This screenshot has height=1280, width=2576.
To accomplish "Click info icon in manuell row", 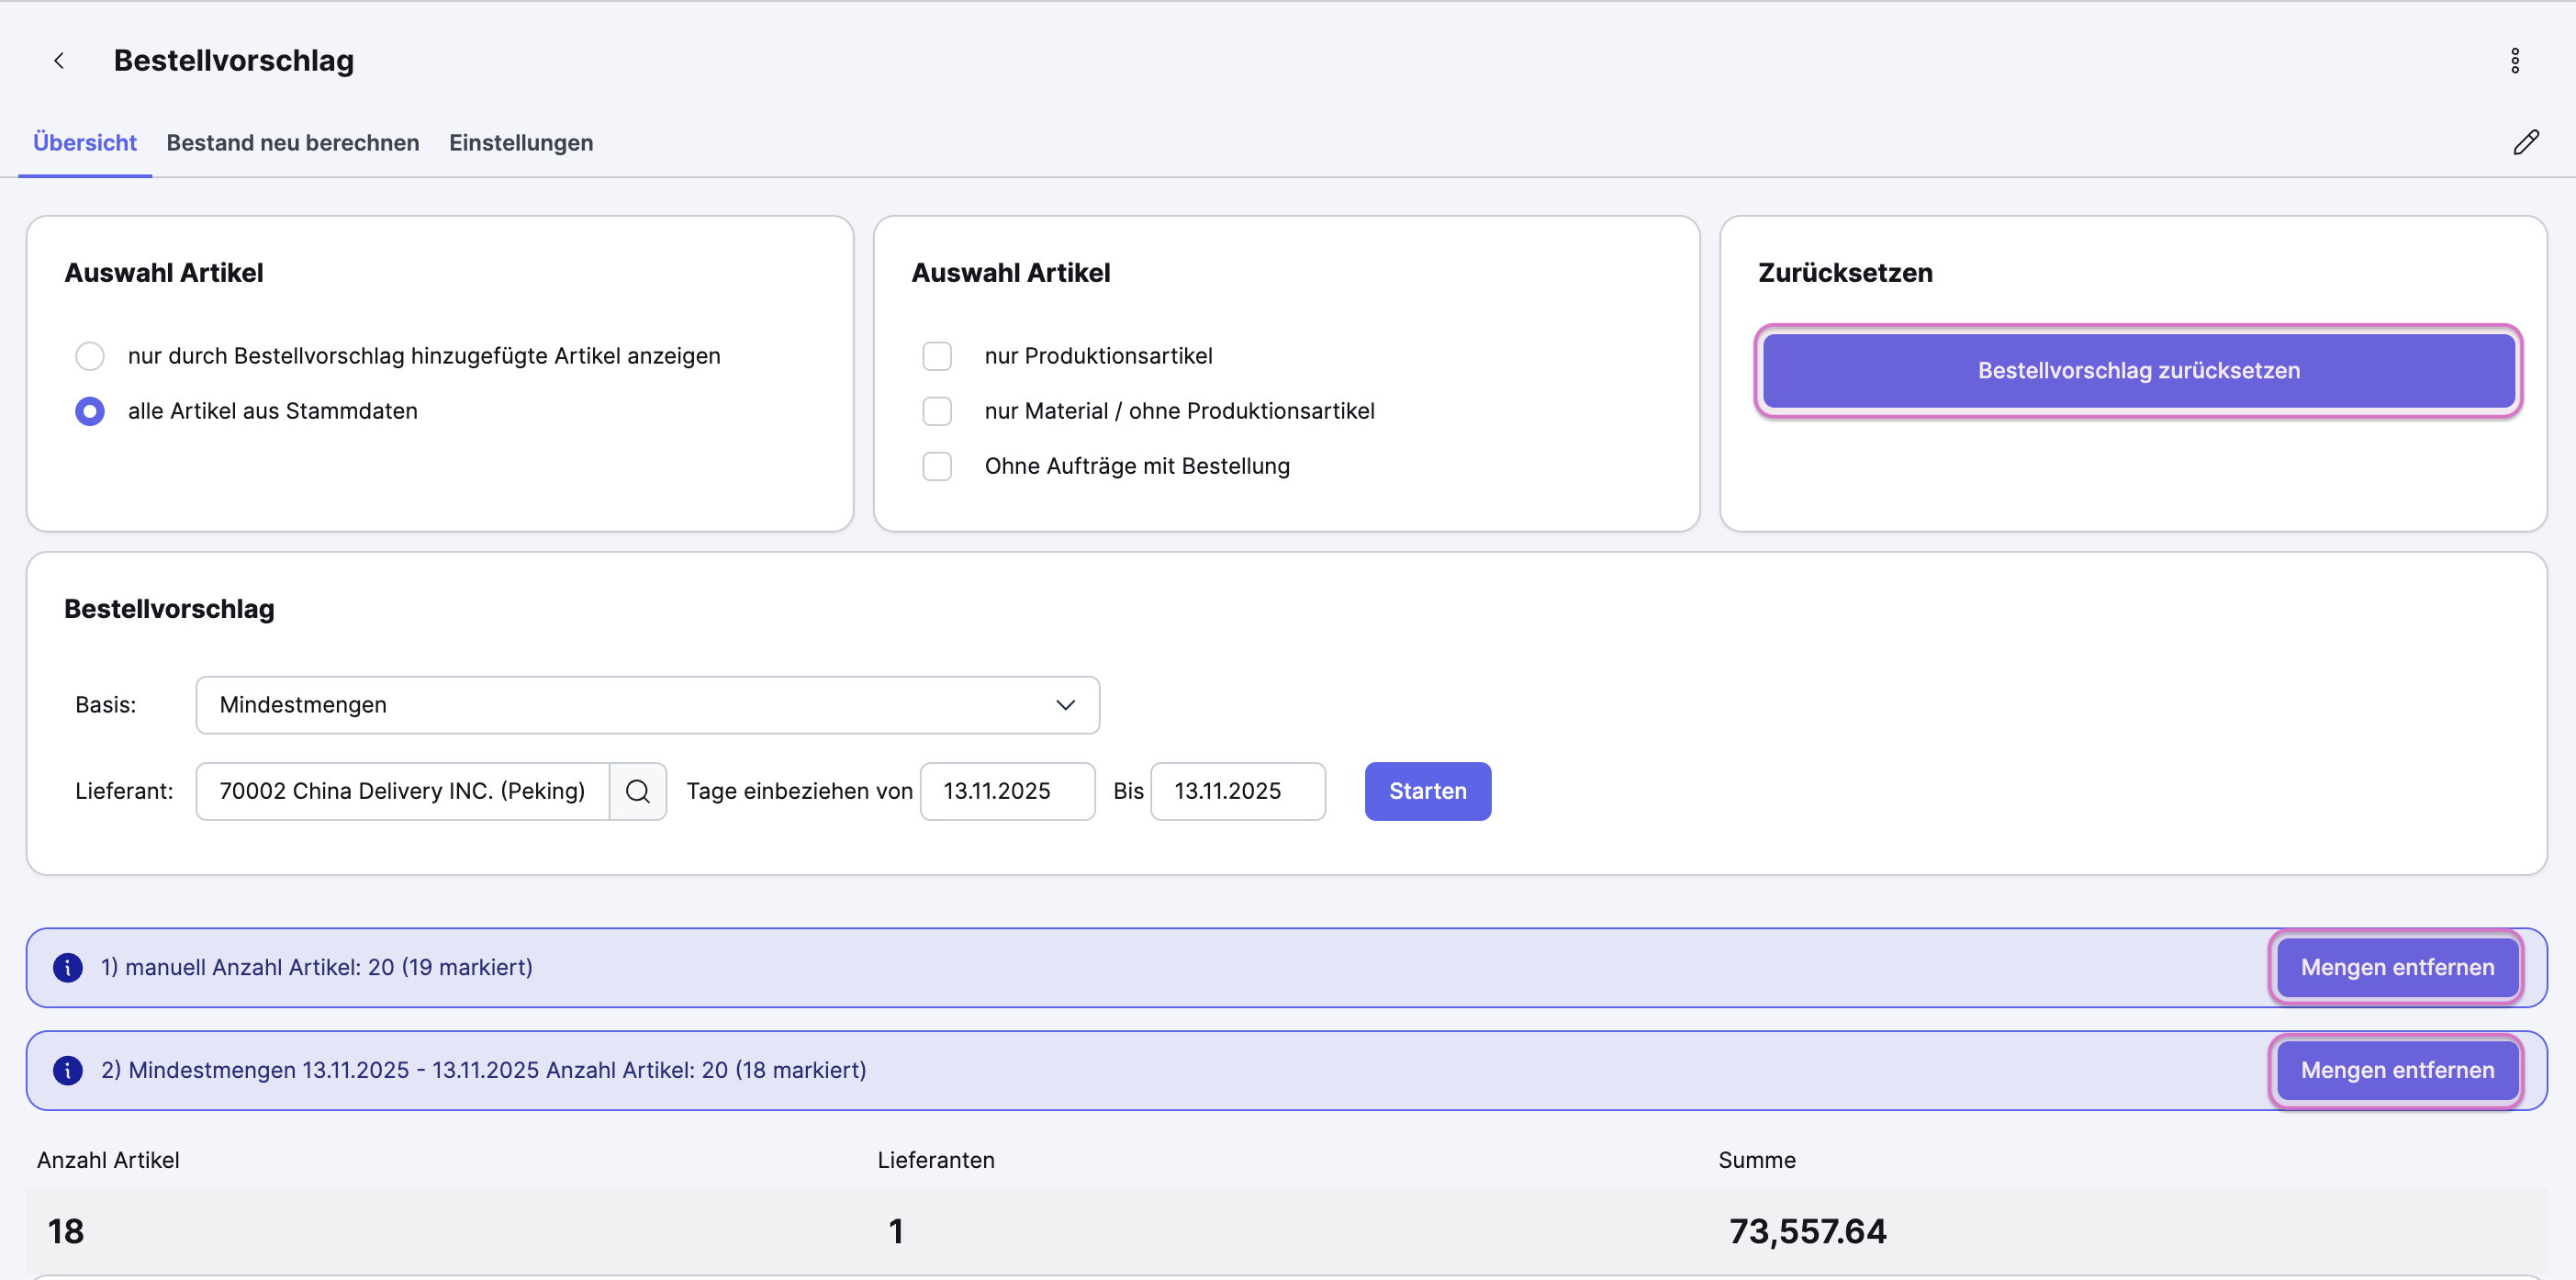I will pyautogui.click(x=68, y=967).
